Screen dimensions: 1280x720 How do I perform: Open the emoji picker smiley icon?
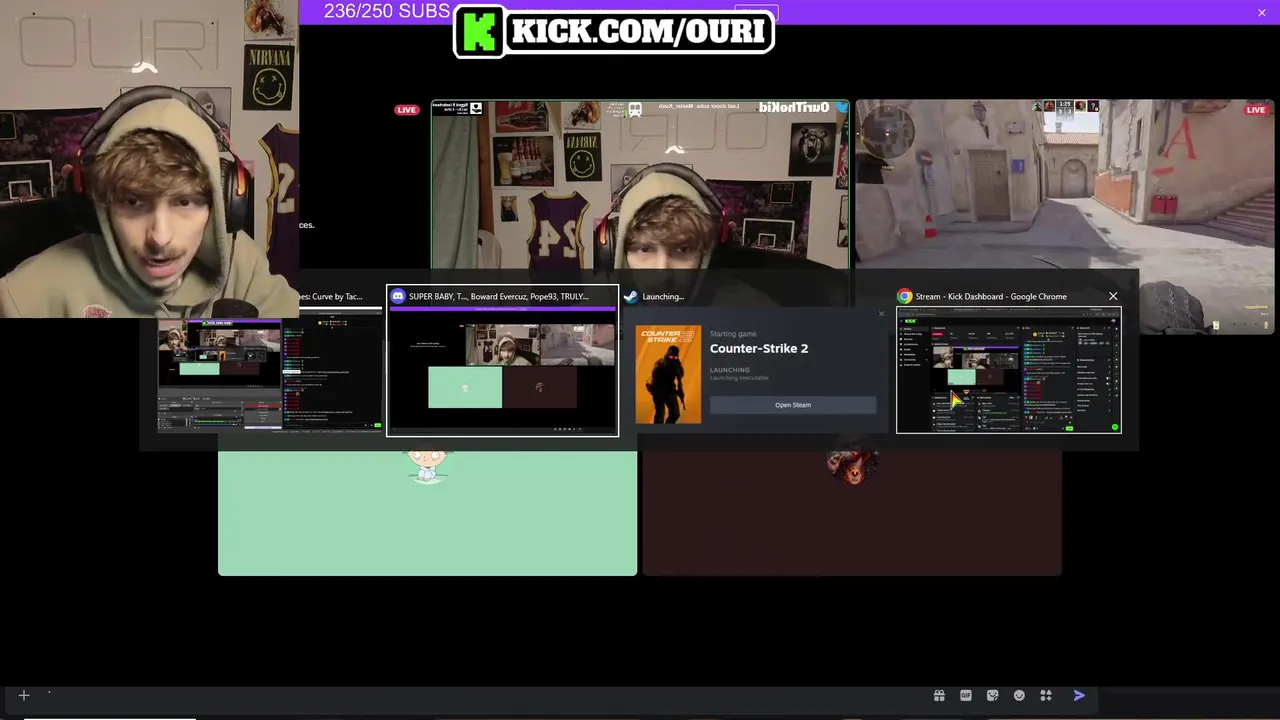1020,695
